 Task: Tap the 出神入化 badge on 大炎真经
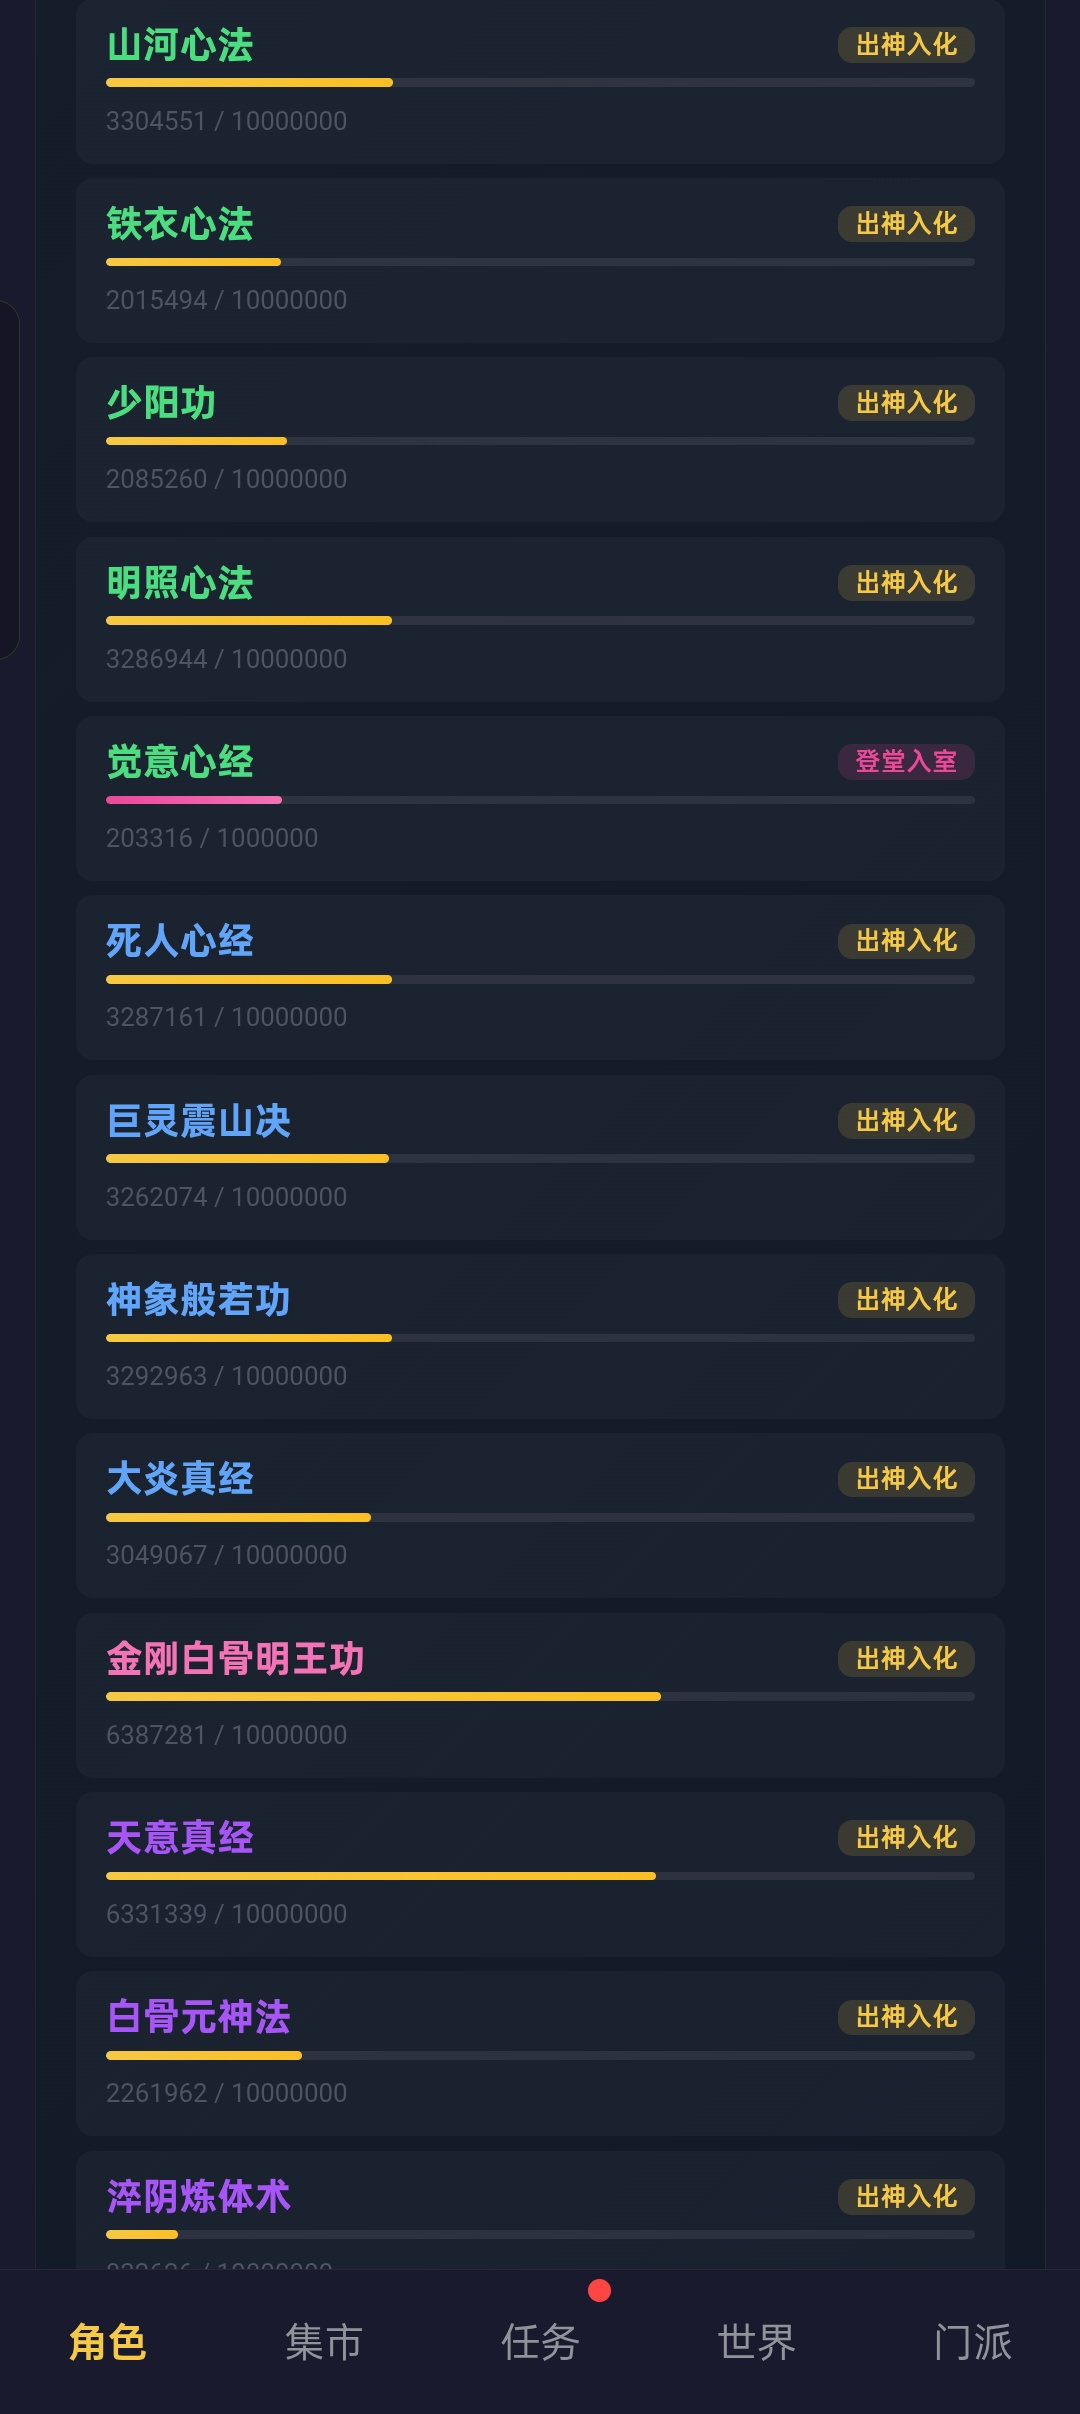pyautogui.click(x=906, y=1479)
